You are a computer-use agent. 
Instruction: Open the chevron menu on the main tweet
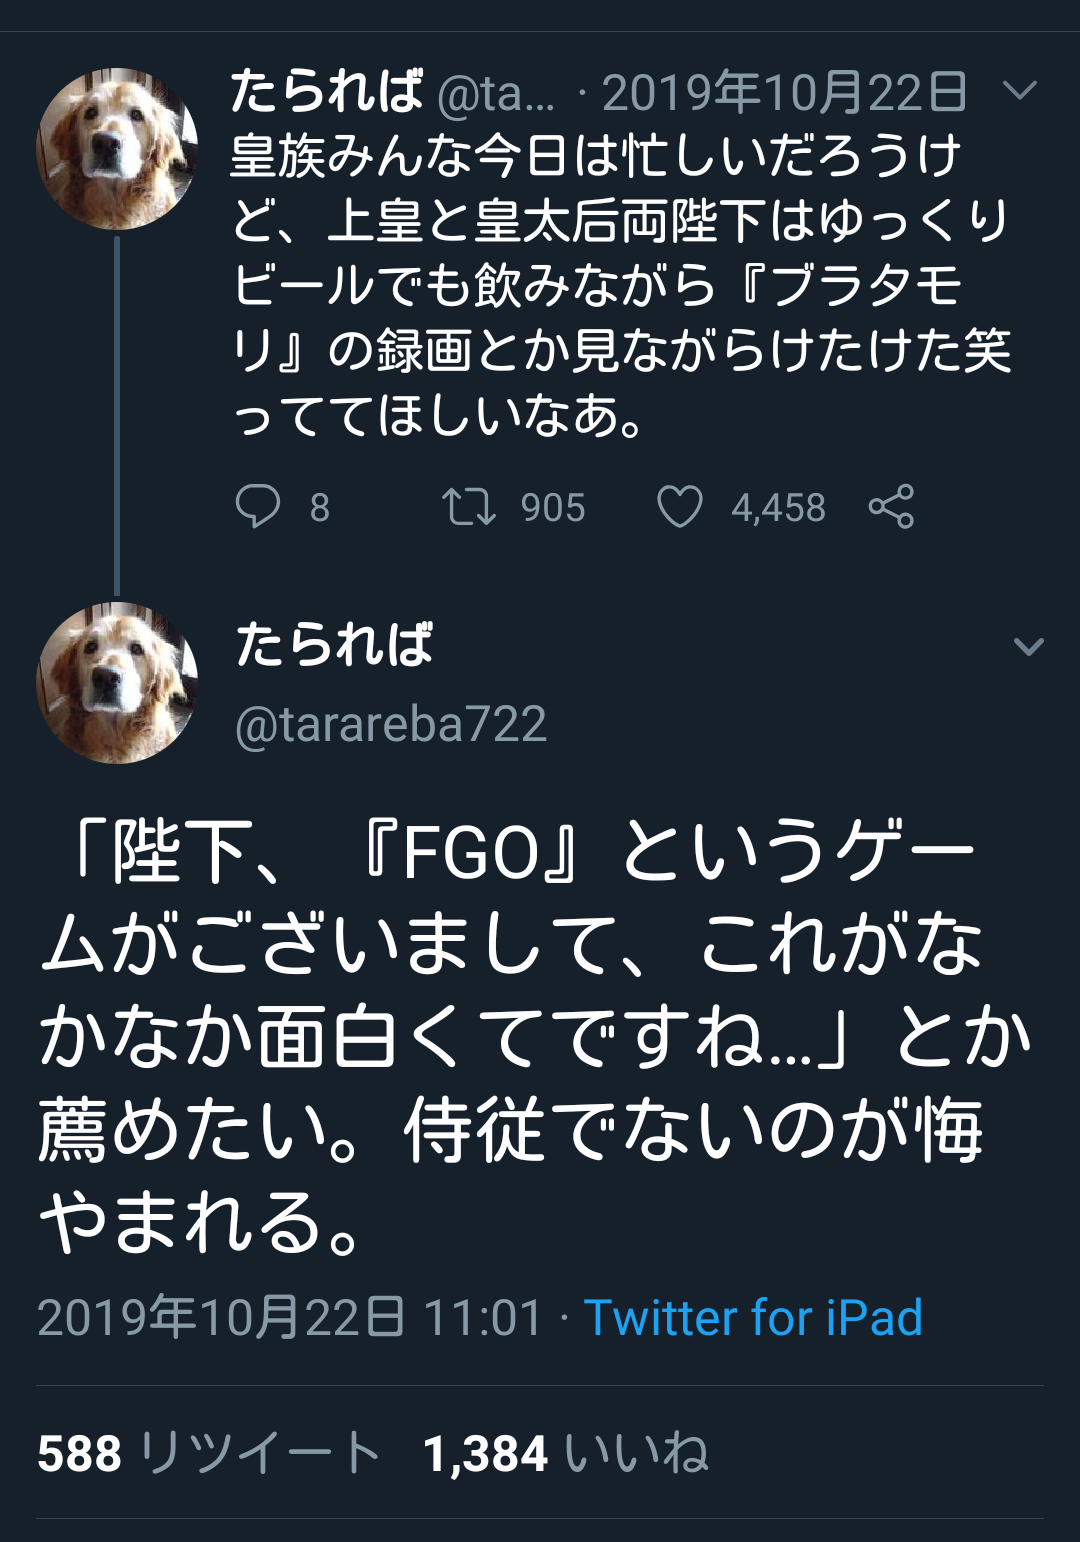(1028, 646)
